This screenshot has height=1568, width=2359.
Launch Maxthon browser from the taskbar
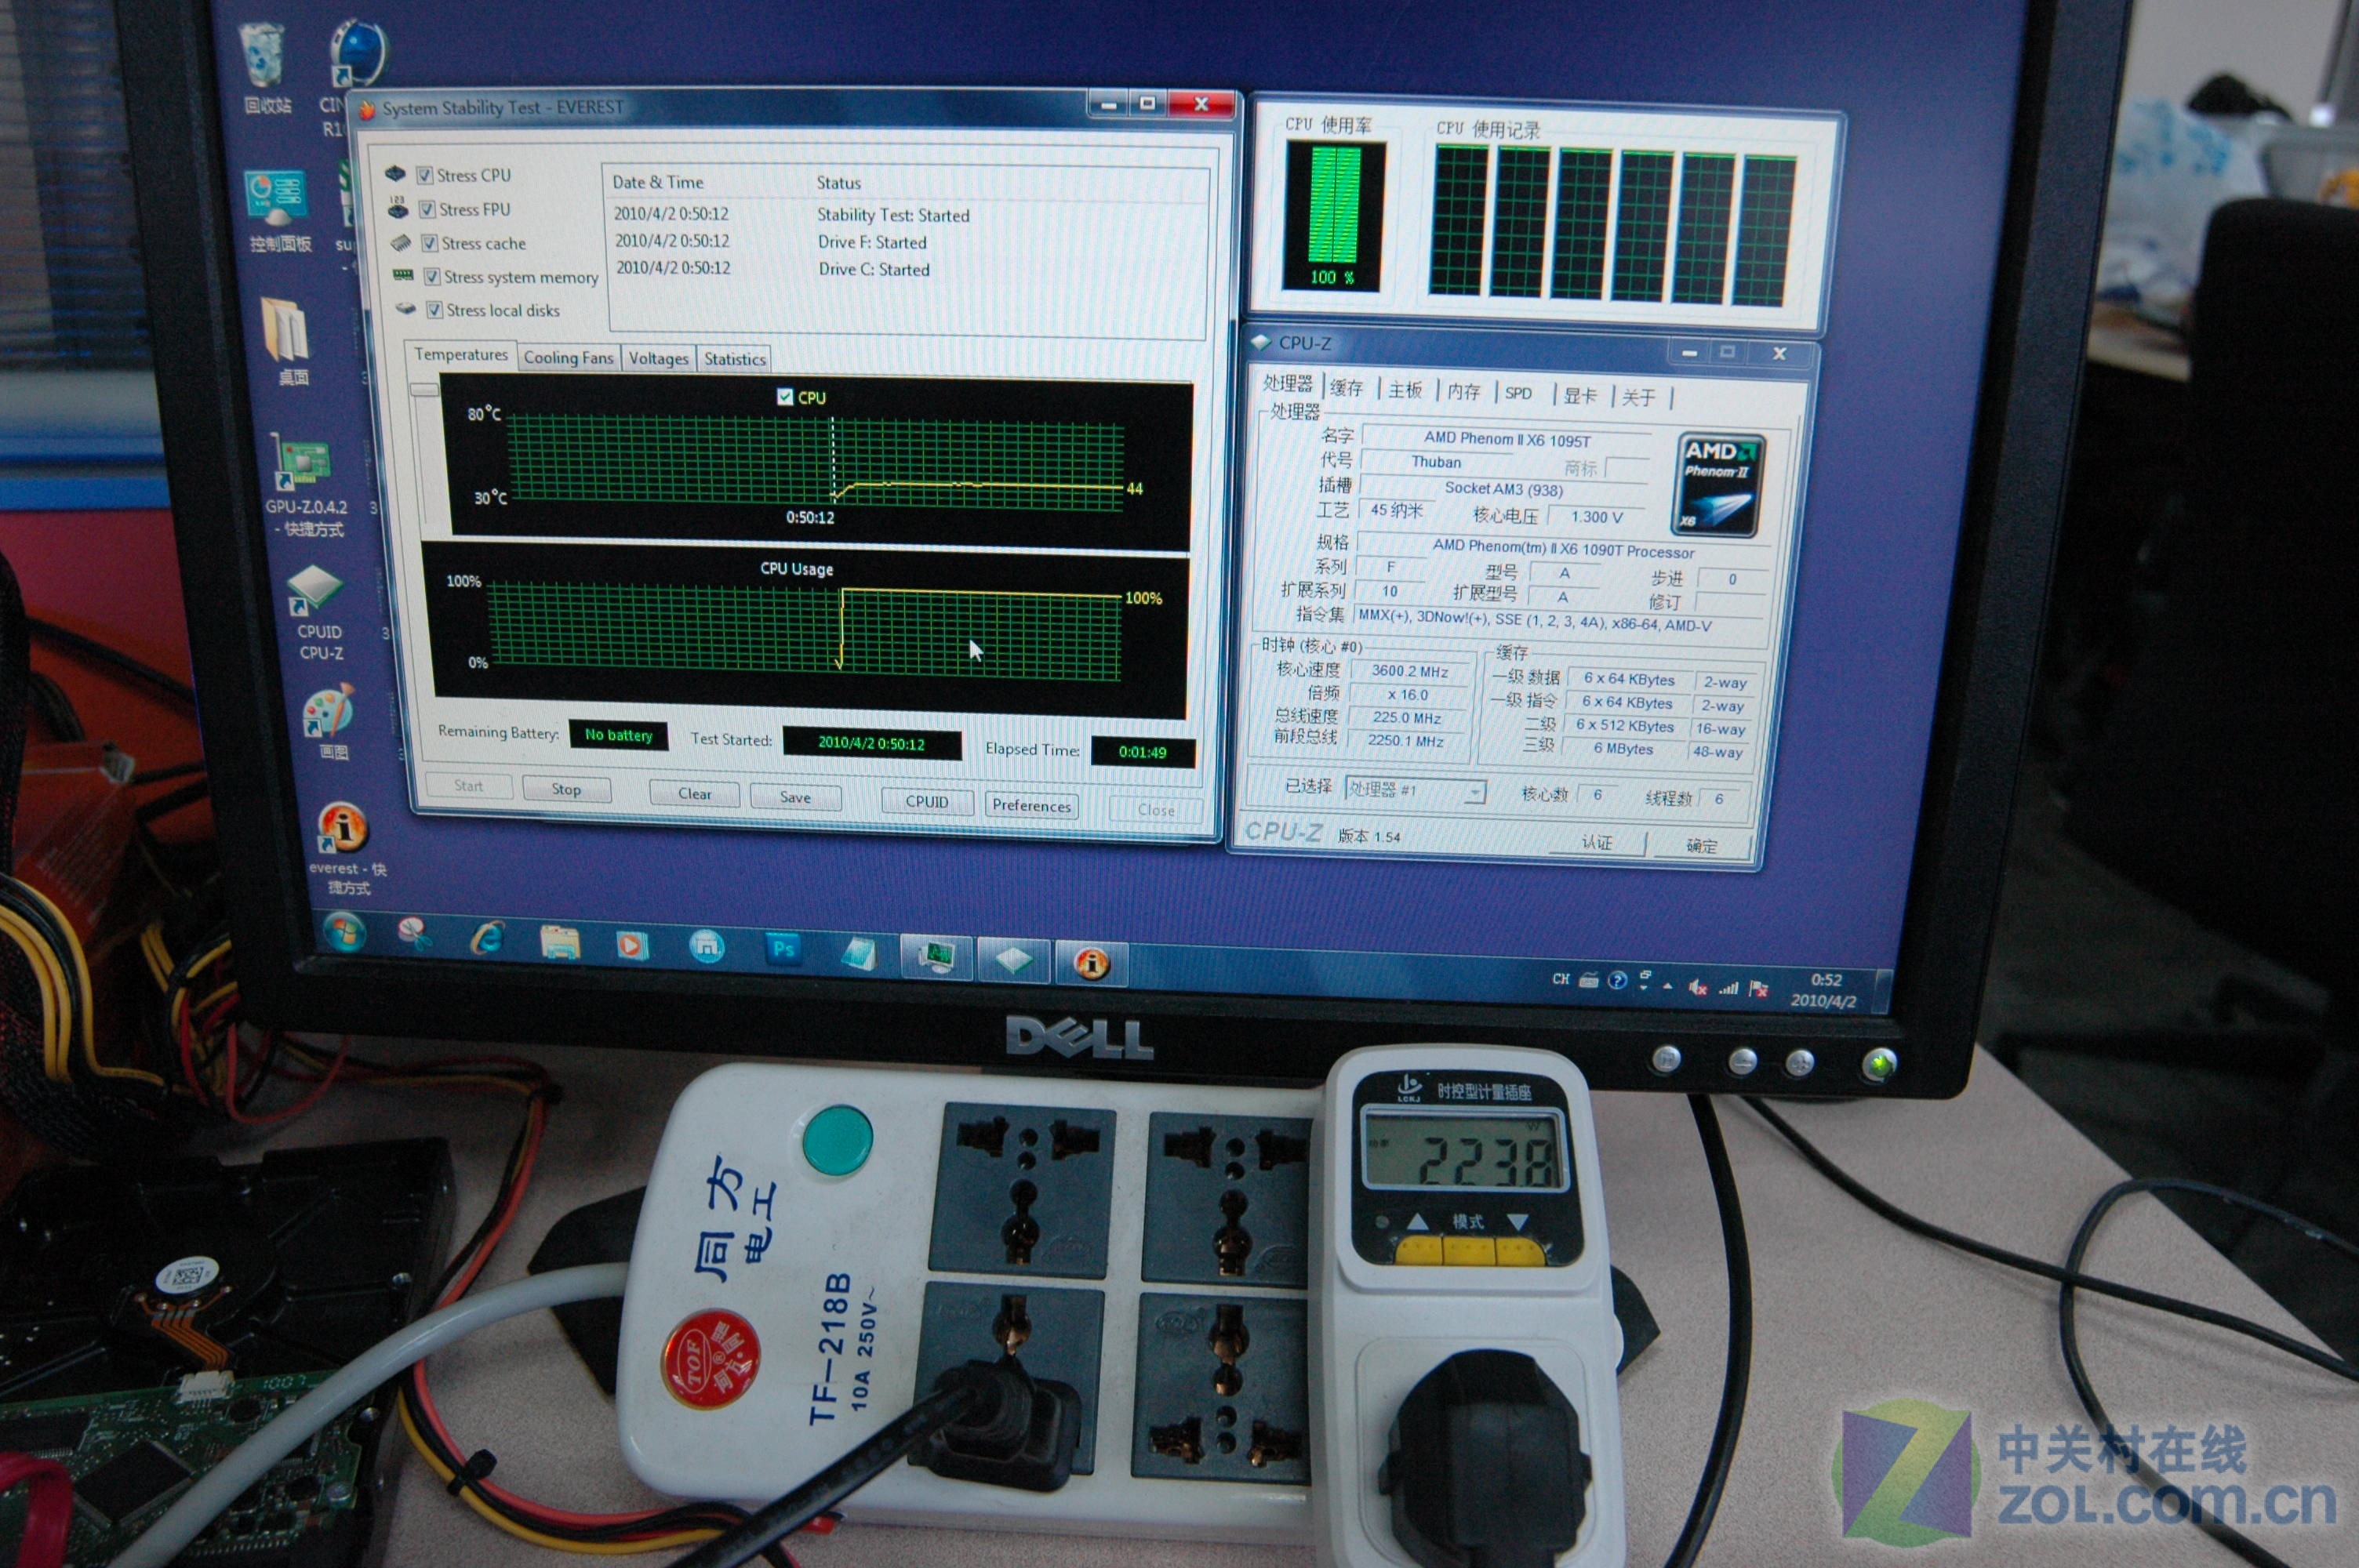pos(706,946)
